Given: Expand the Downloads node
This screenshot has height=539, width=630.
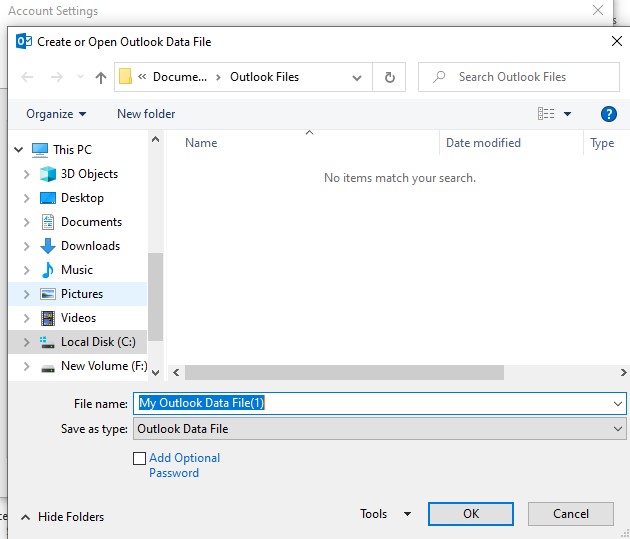Looking at the screenshot, I should click(x=27, y=246).
